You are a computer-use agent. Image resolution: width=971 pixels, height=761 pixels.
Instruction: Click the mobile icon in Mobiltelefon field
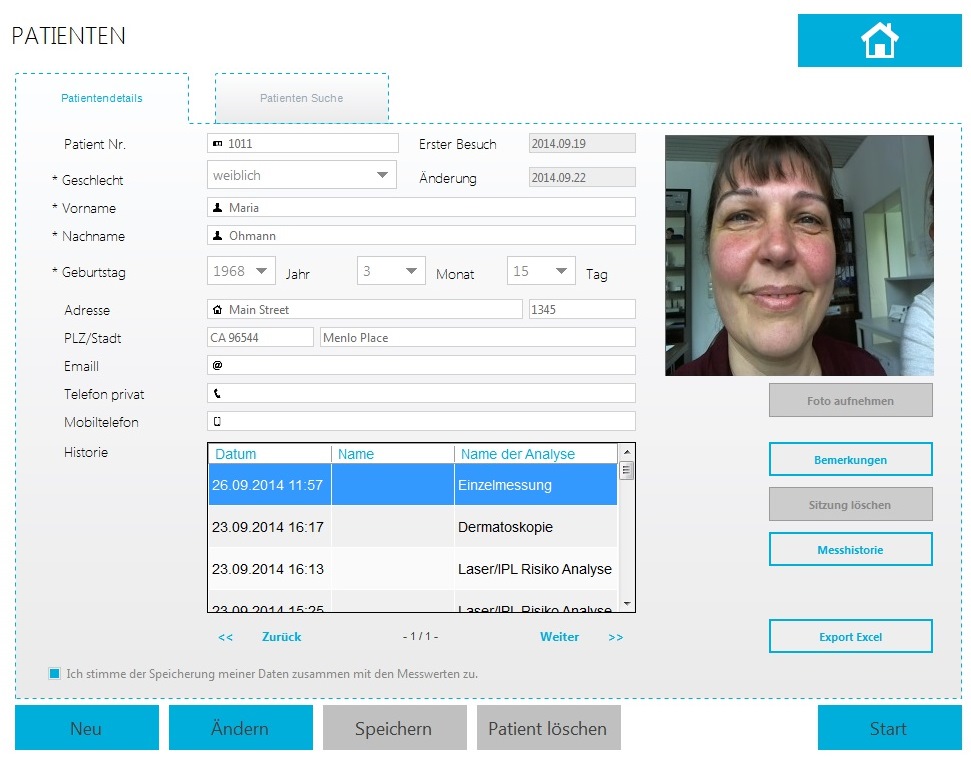[217, 421]
